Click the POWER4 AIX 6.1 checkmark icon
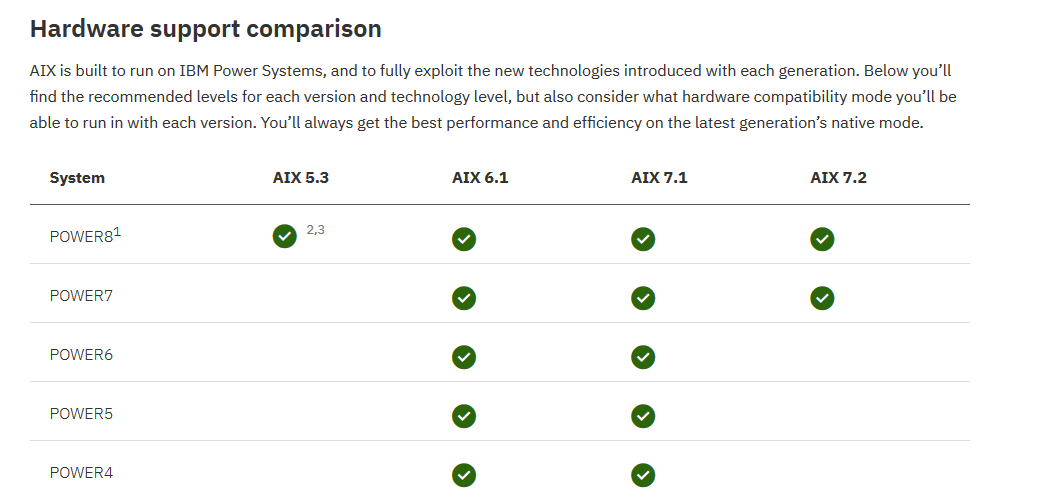The height and width of the screenshot is (504, 1055). [463, 475]
